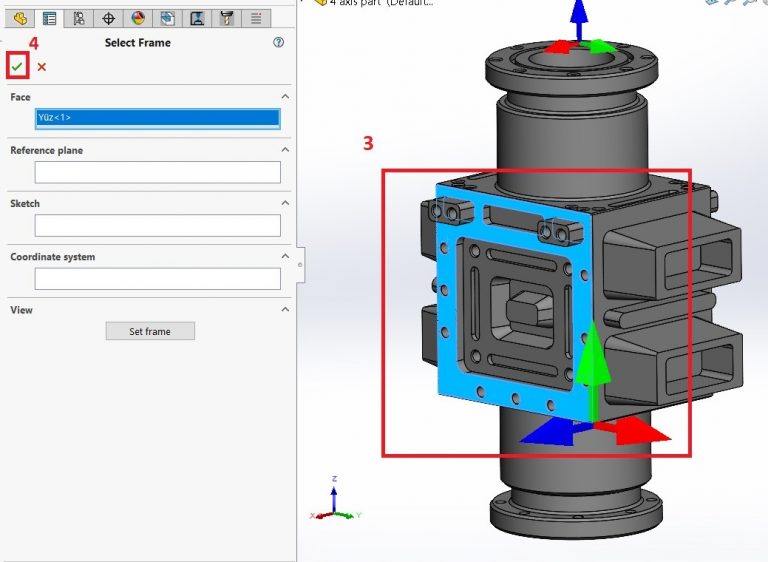
Task: Confirm Select Frame with green checkmark
Action: coord(17,67)
